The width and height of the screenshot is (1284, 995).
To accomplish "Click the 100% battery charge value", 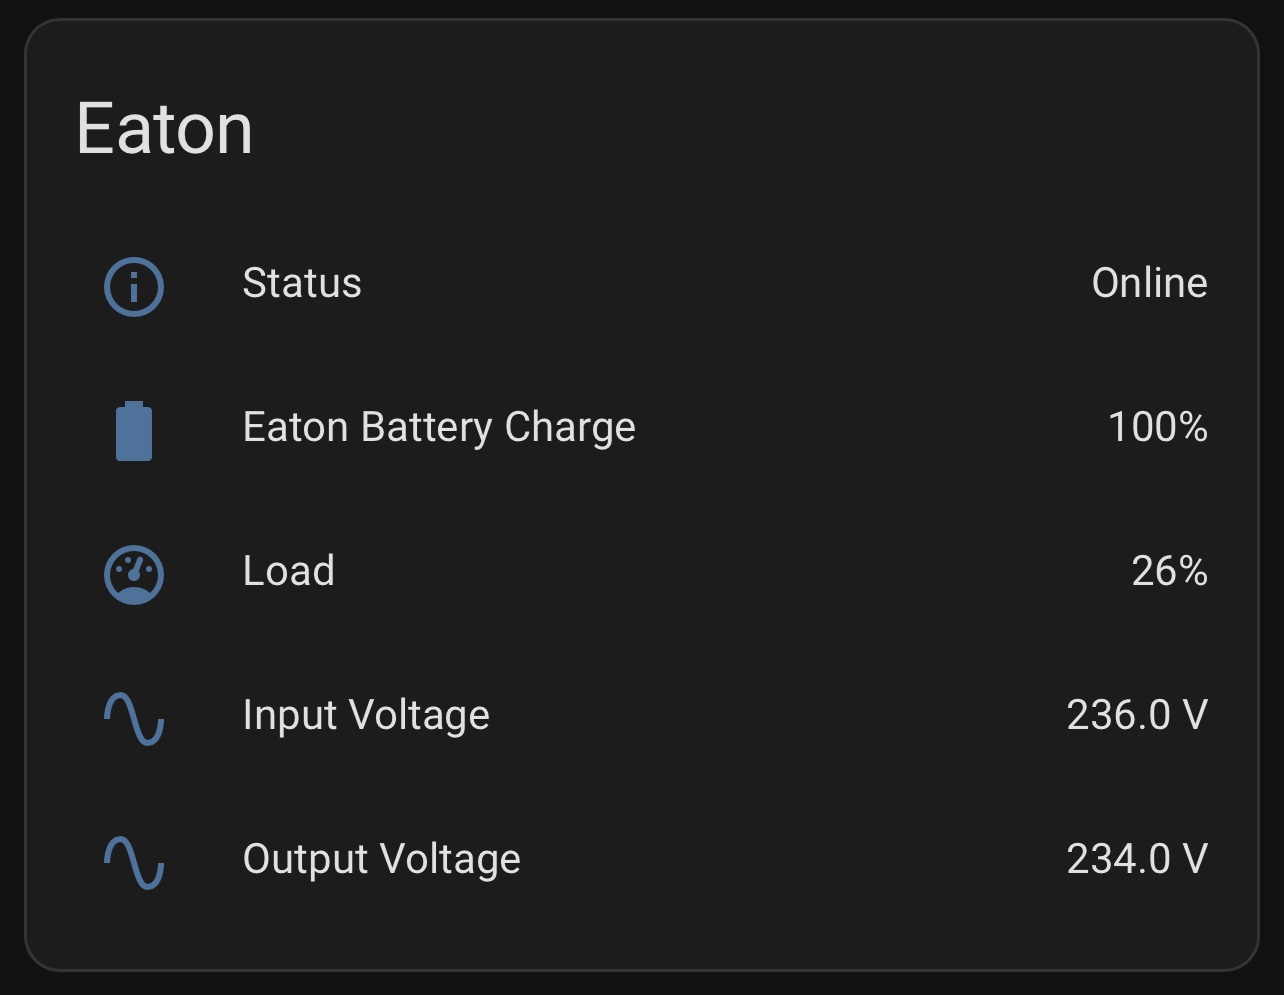I will coord(1157,428).
